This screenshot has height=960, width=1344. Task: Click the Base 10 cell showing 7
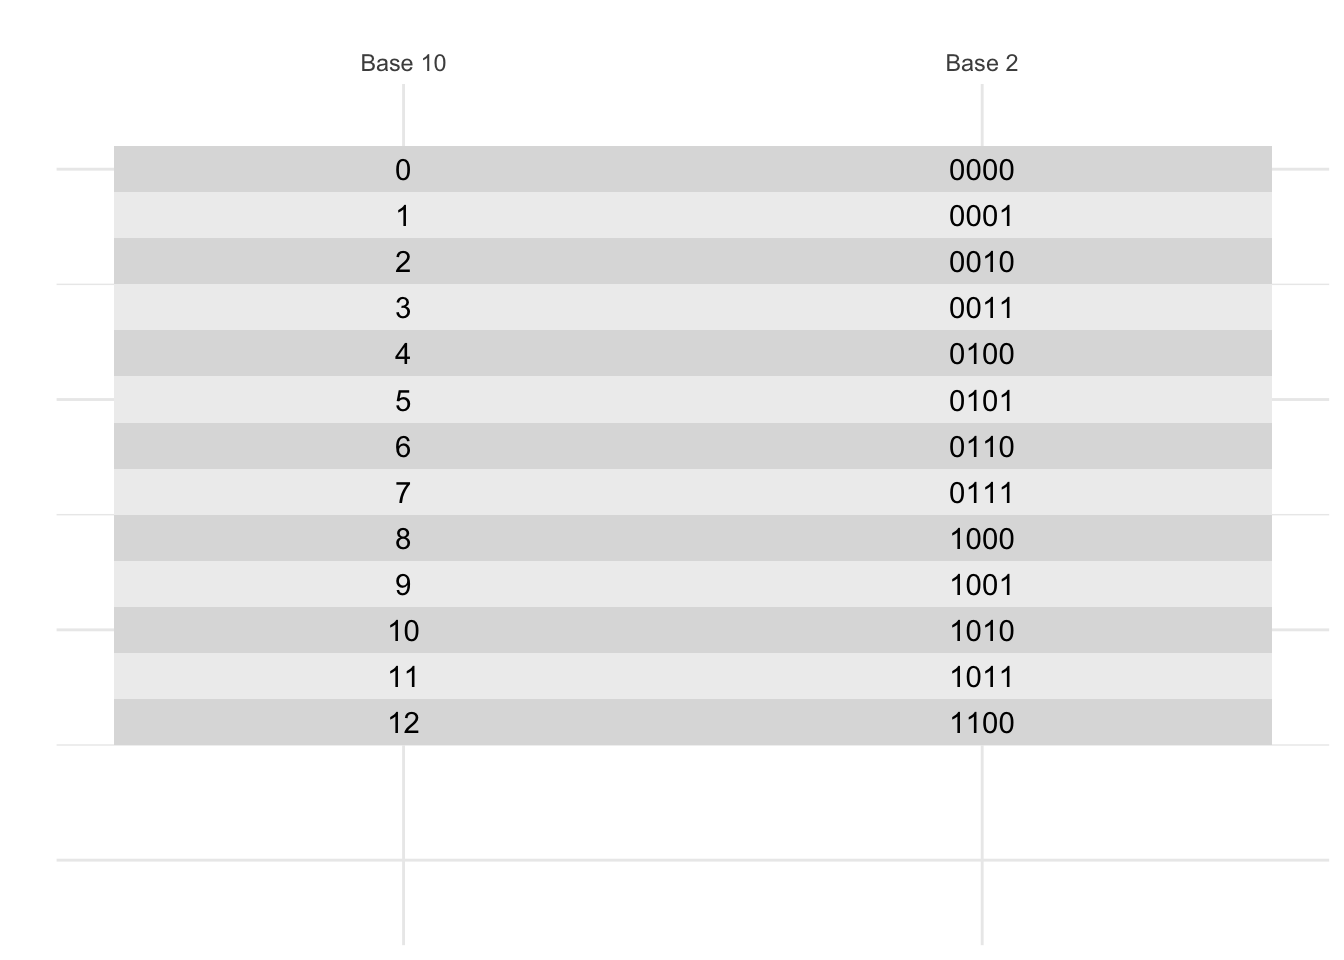[x=403, y=493]
